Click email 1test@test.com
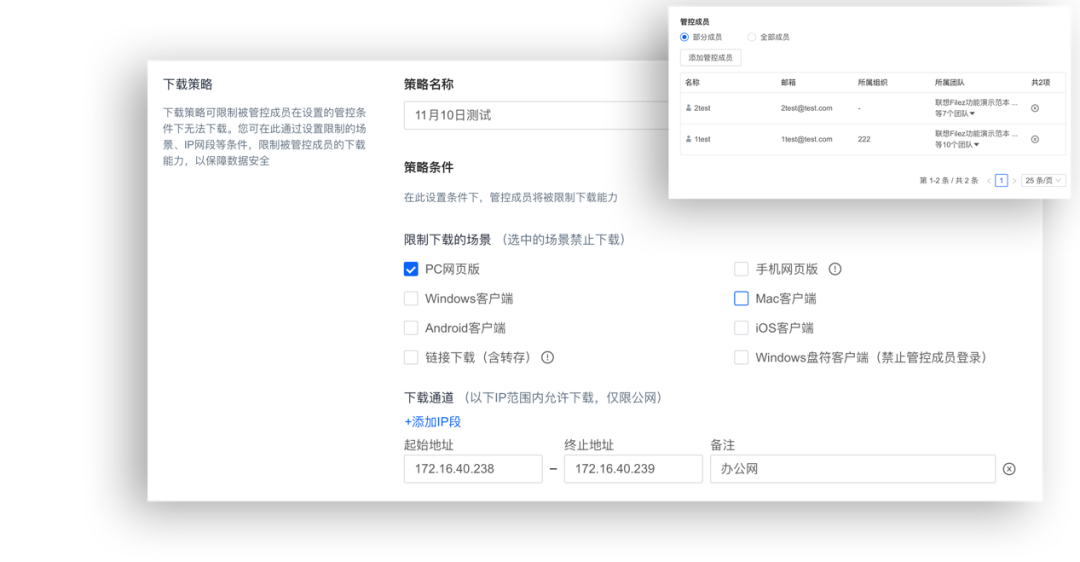The width and height of the screenshot is (1080, 562). point(807,139)
